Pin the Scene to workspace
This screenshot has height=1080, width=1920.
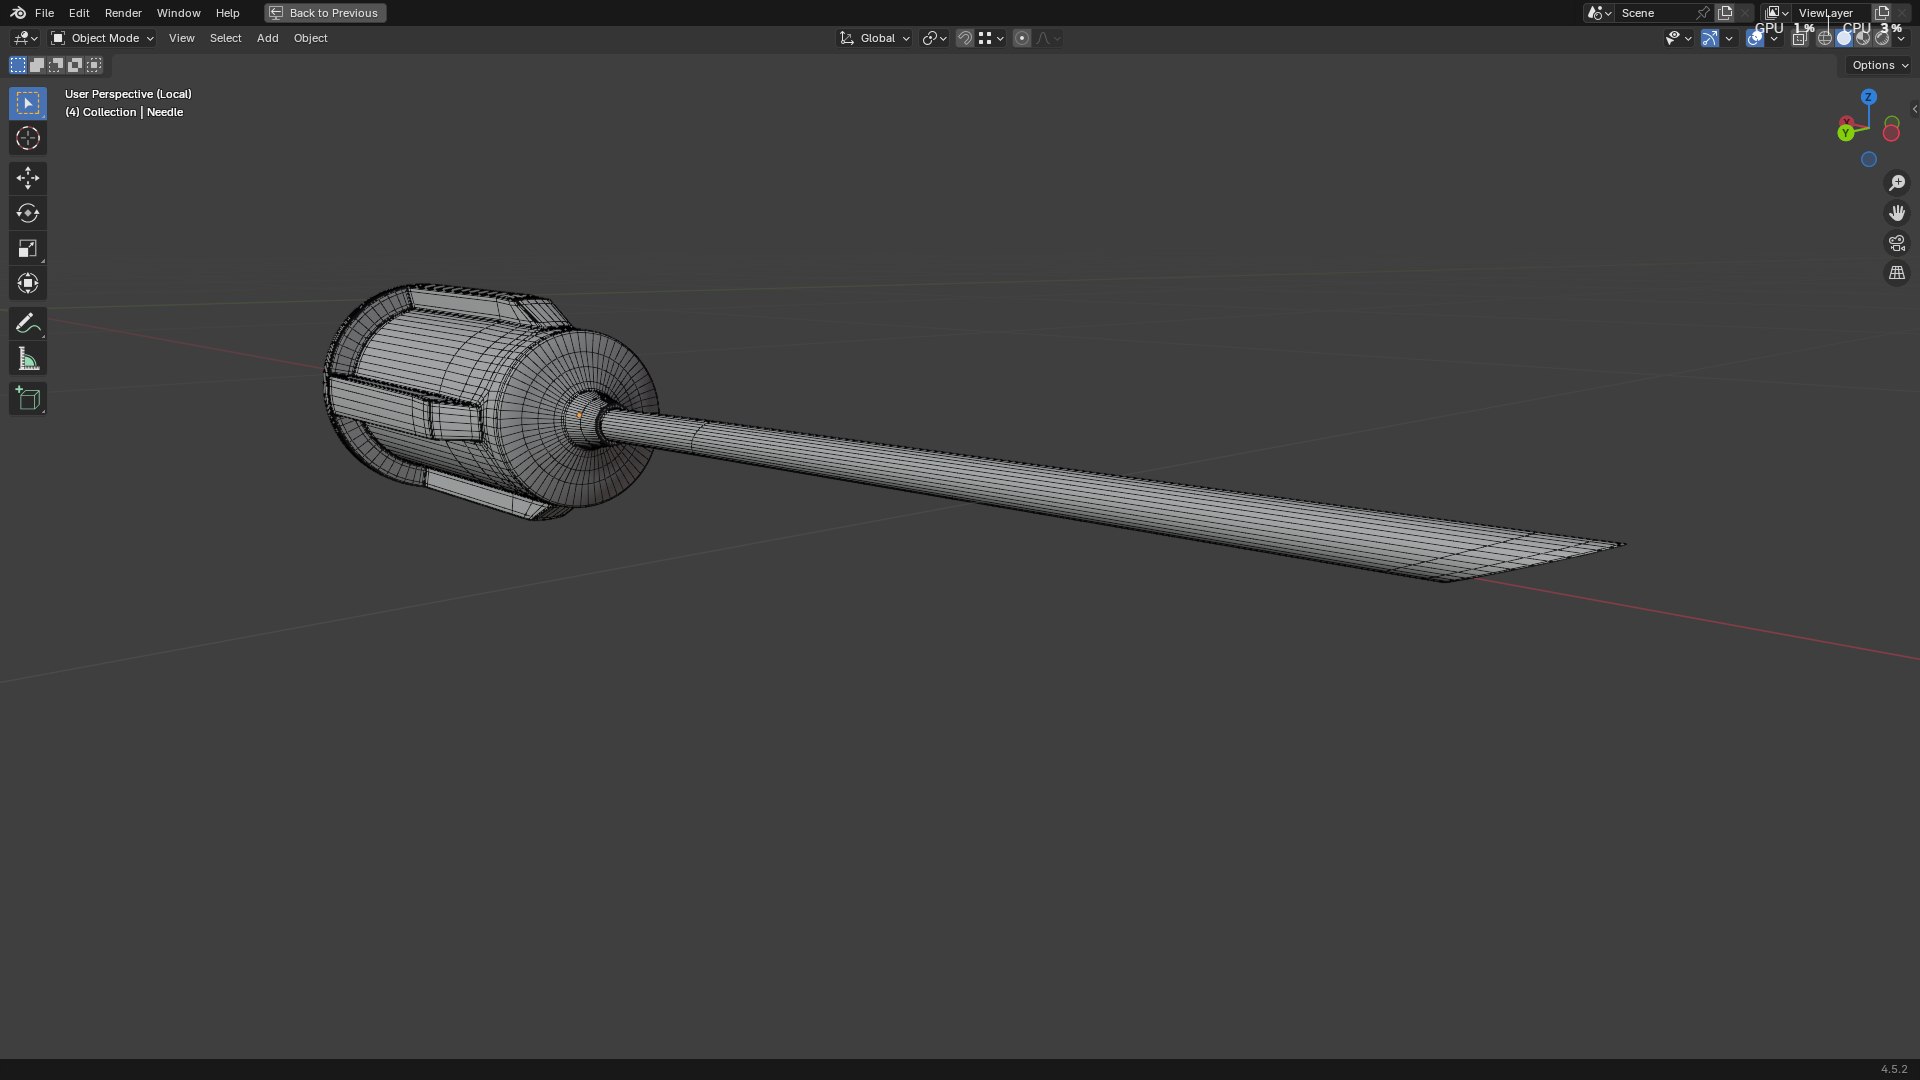[1703, 13]
